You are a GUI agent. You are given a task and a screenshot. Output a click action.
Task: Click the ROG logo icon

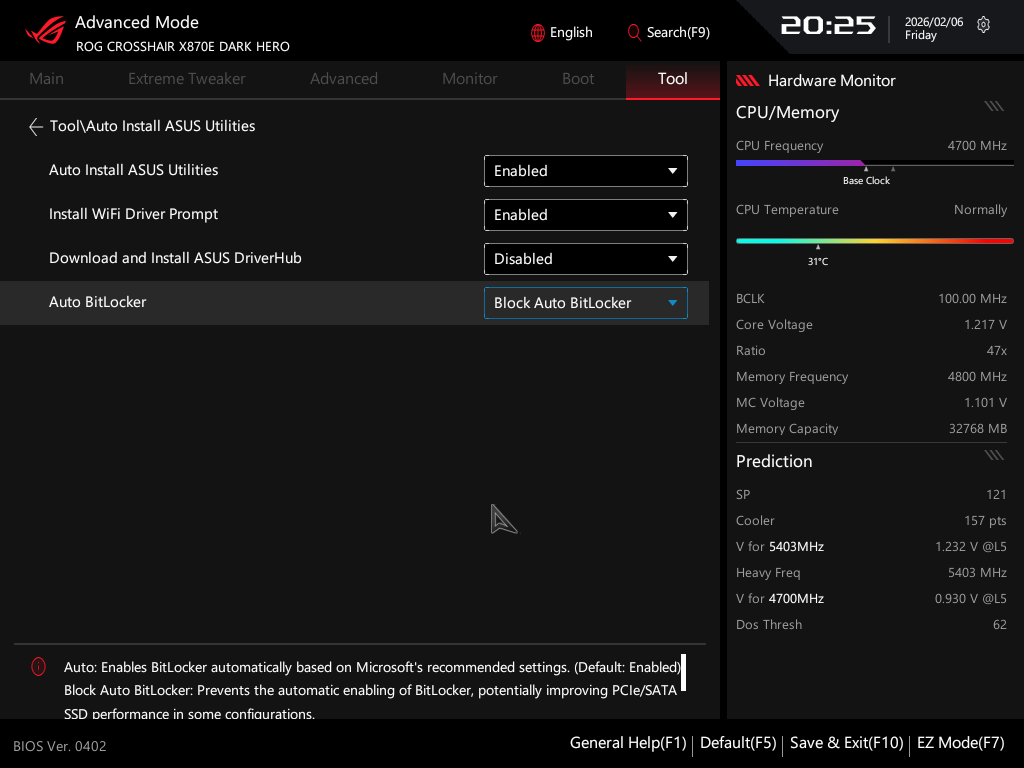click(45, 31)
